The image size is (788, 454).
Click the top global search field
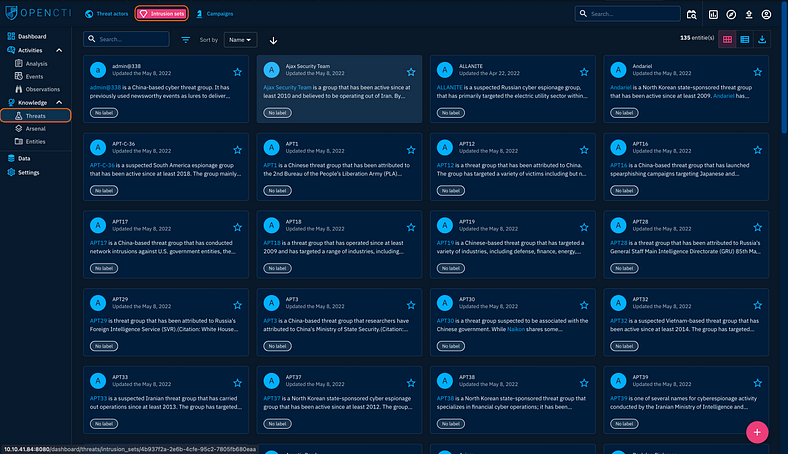627,14
